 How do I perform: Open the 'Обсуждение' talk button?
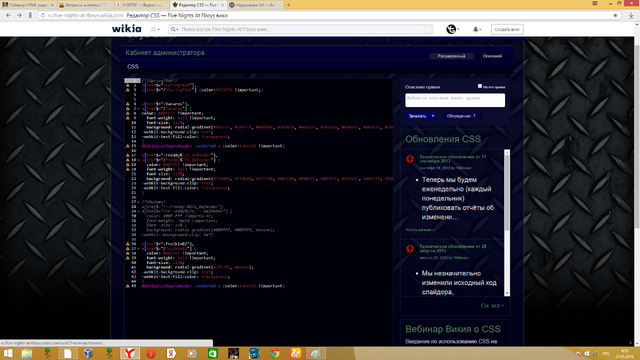click(462, 116)
